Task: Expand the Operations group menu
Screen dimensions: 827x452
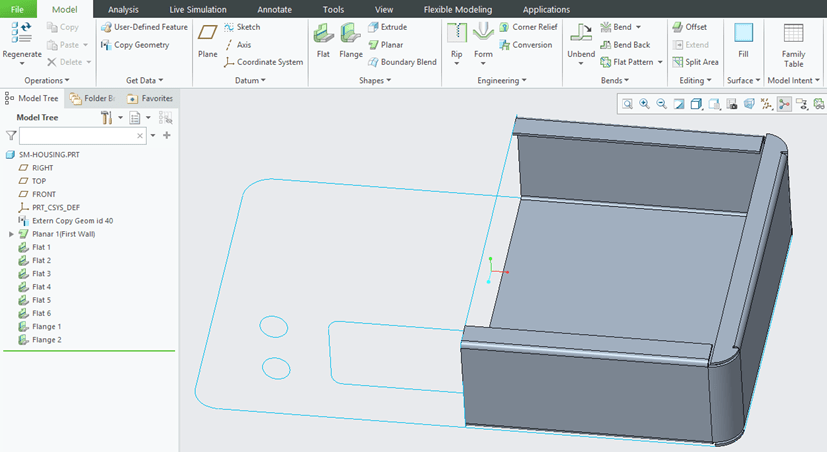Action: pyautogui.click(x=47, y=80)
